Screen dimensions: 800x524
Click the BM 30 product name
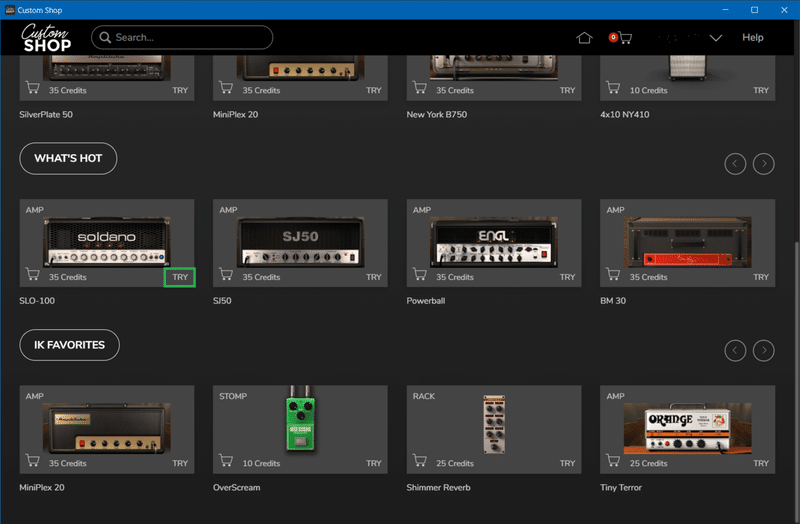point(613,301)
